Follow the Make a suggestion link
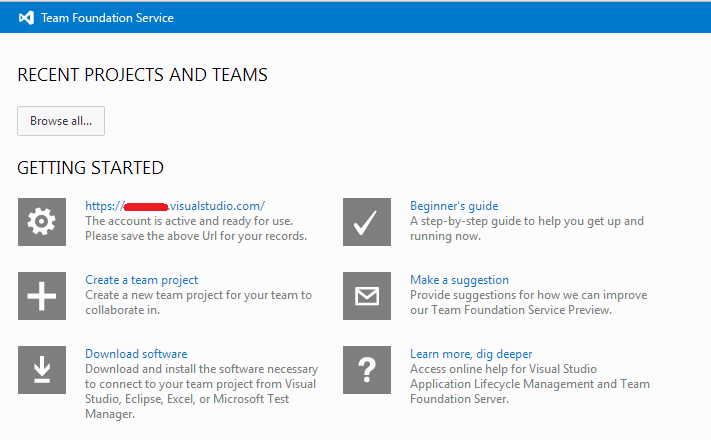711x440 pixels. tap(459, 280)
